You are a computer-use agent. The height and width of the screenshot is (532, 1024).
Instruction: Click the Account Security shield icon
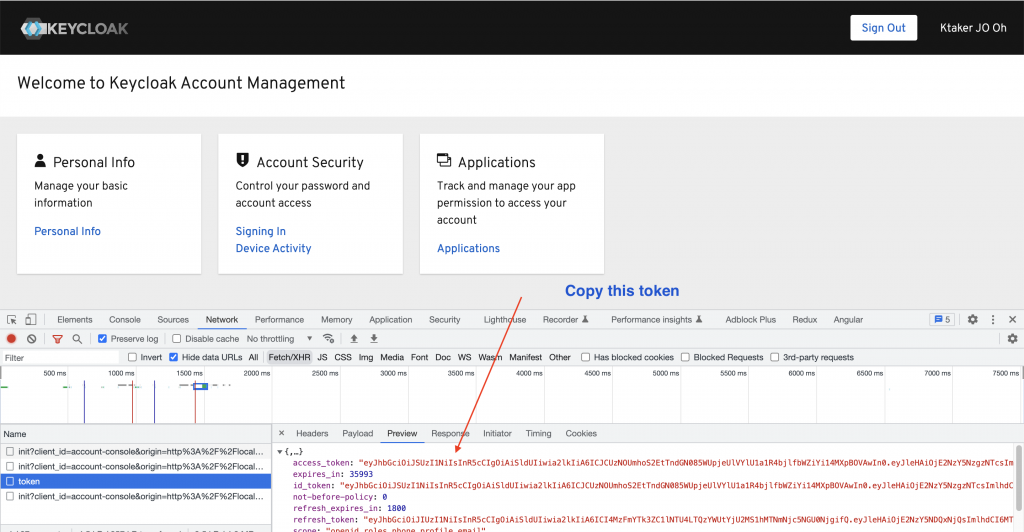point(242,160)
